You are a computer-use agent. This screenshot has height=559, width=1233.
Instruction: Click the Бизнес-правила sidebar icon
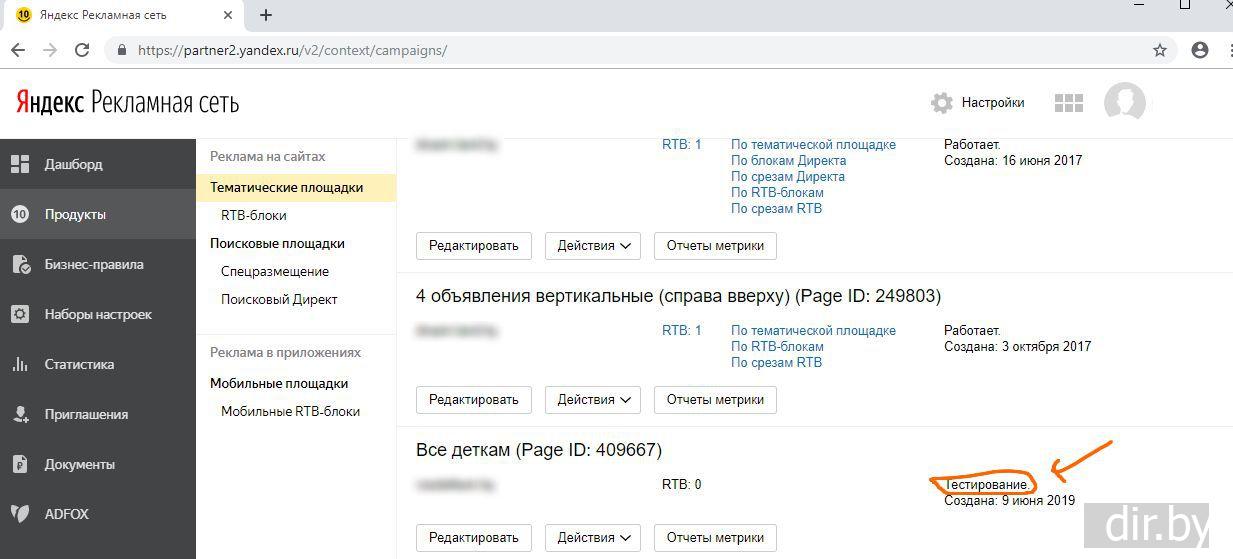[x=20, y=264]
